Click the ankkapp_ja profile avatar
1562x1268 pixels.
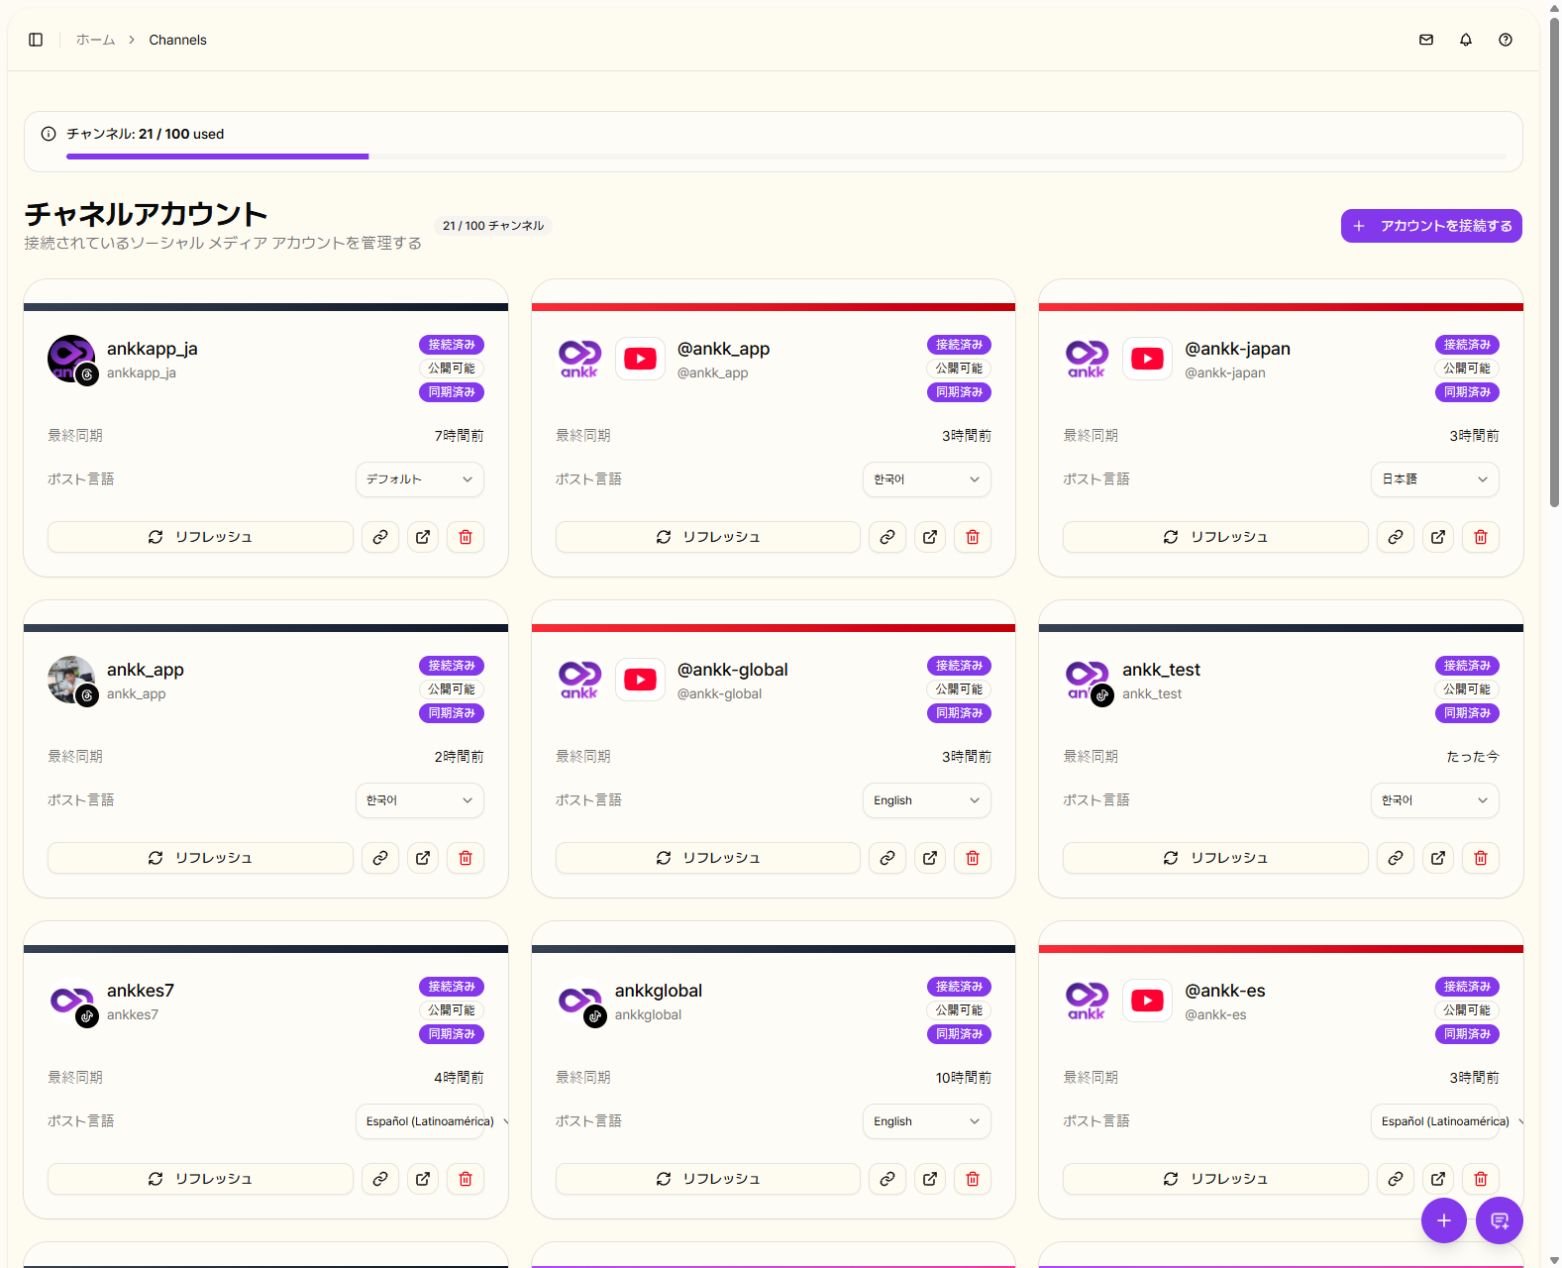(71, 359)
